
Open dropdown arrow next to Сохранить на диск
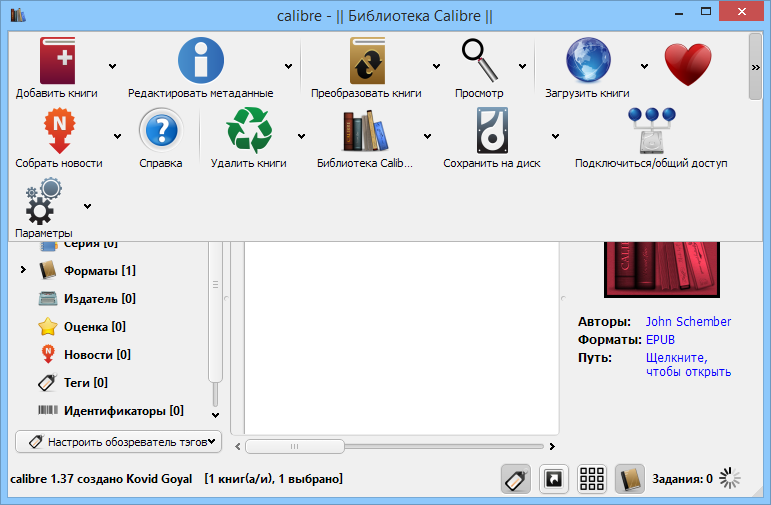[x=555, y=137]
